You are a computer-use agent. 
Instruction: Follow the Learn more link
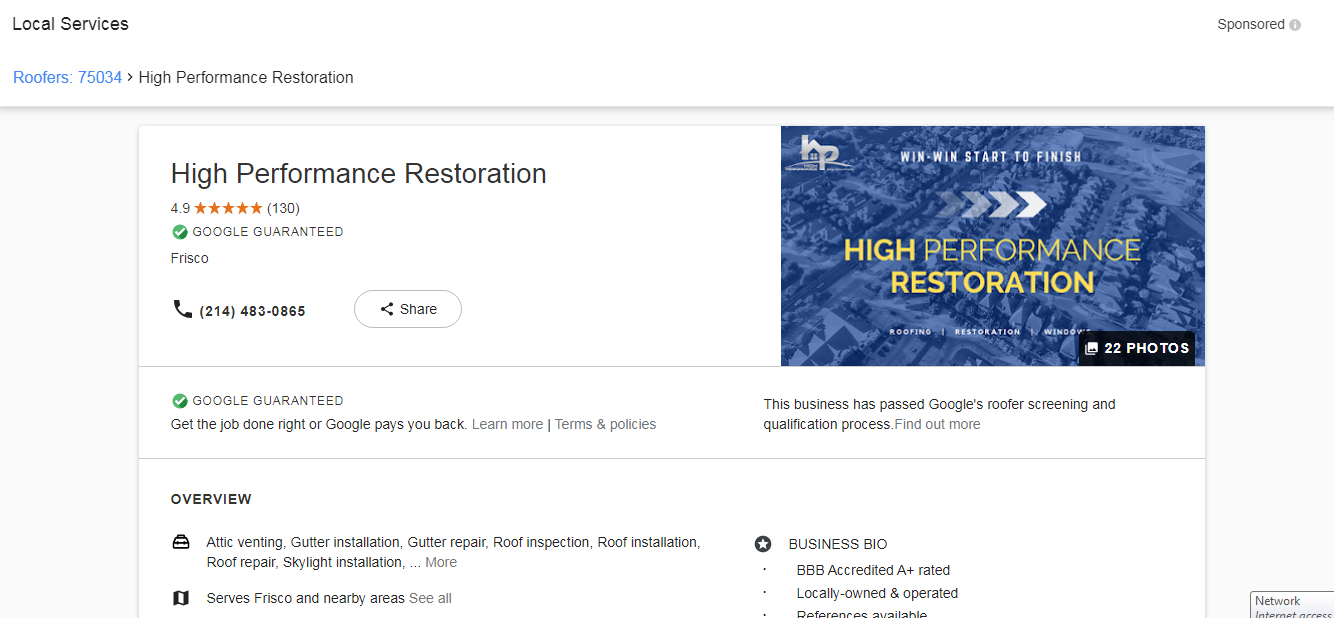pyautogui.click(x=507, y=424)
